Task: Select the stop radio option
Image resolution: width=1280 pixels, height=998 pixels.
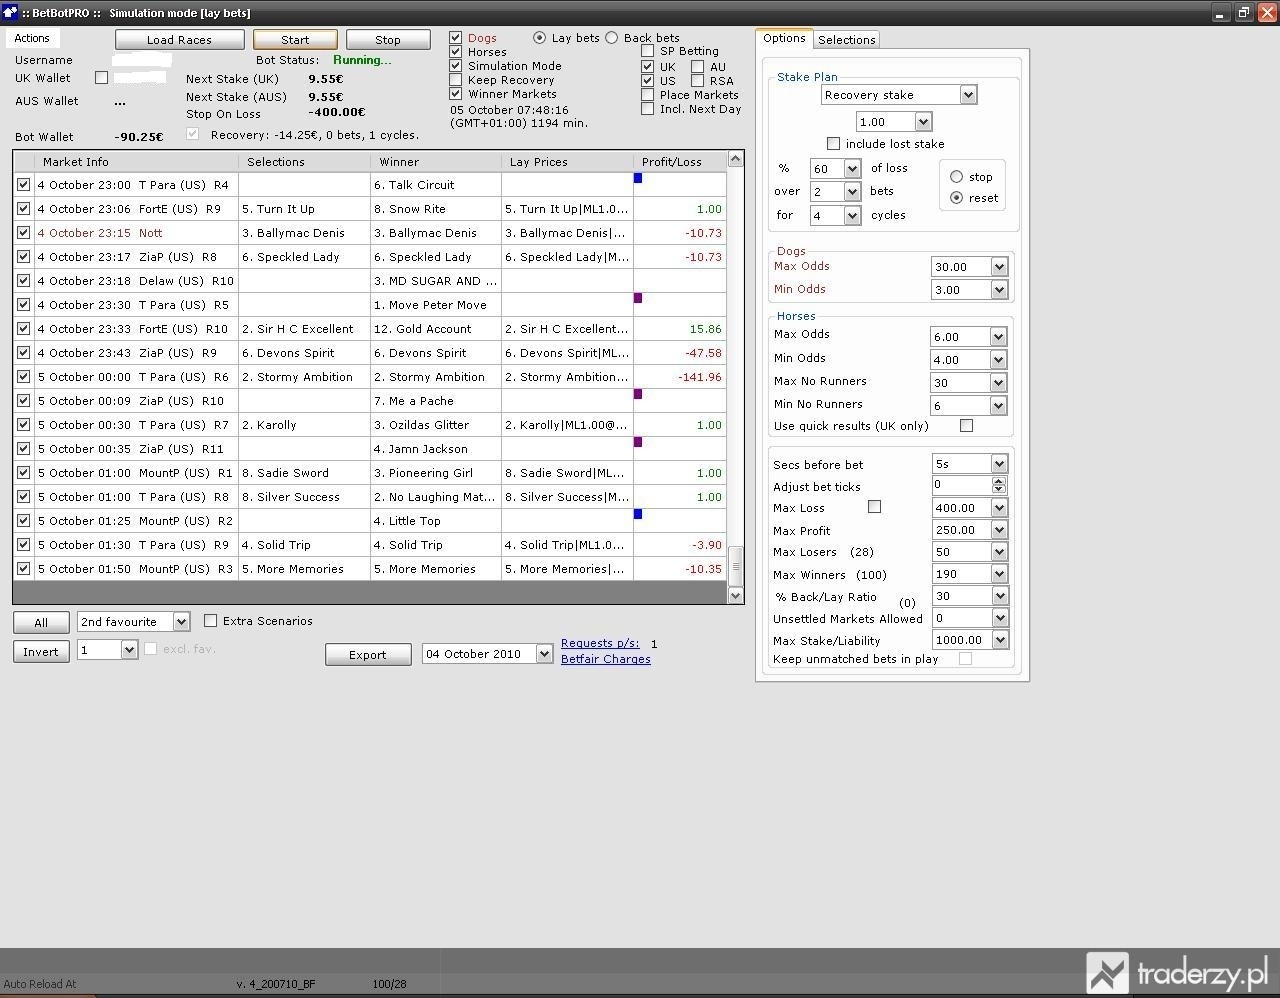Action: tap(957, 177)
